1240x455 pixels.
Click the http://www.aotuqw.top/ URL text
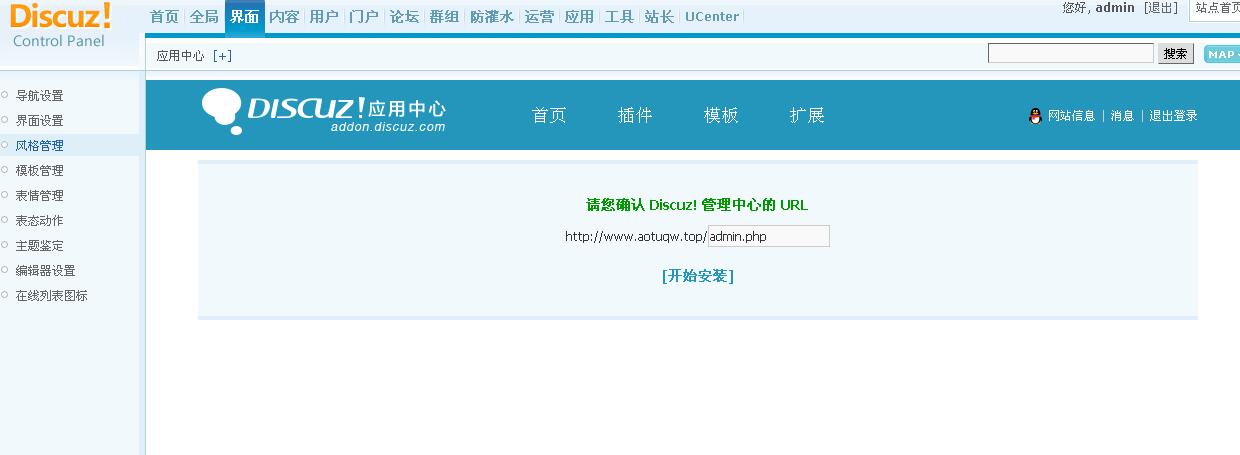(636, 237)
